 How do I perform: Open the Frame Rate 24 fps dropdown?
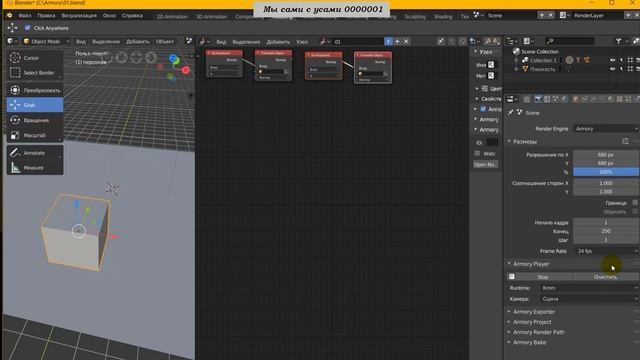point(606,251)
